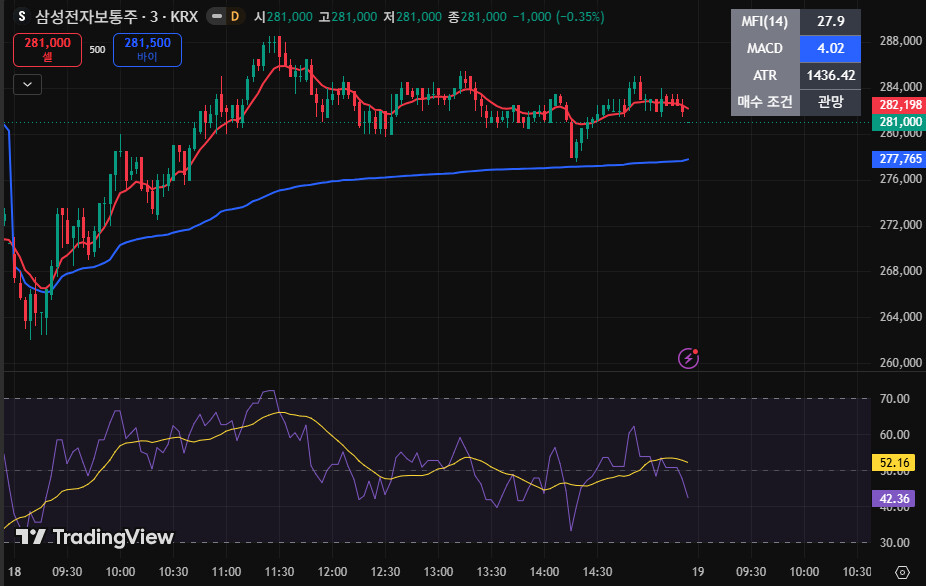Click the 관망 status cell
The height and width of the screenshot is (586, 926).
pyautogui.click(x=830, y=102)
